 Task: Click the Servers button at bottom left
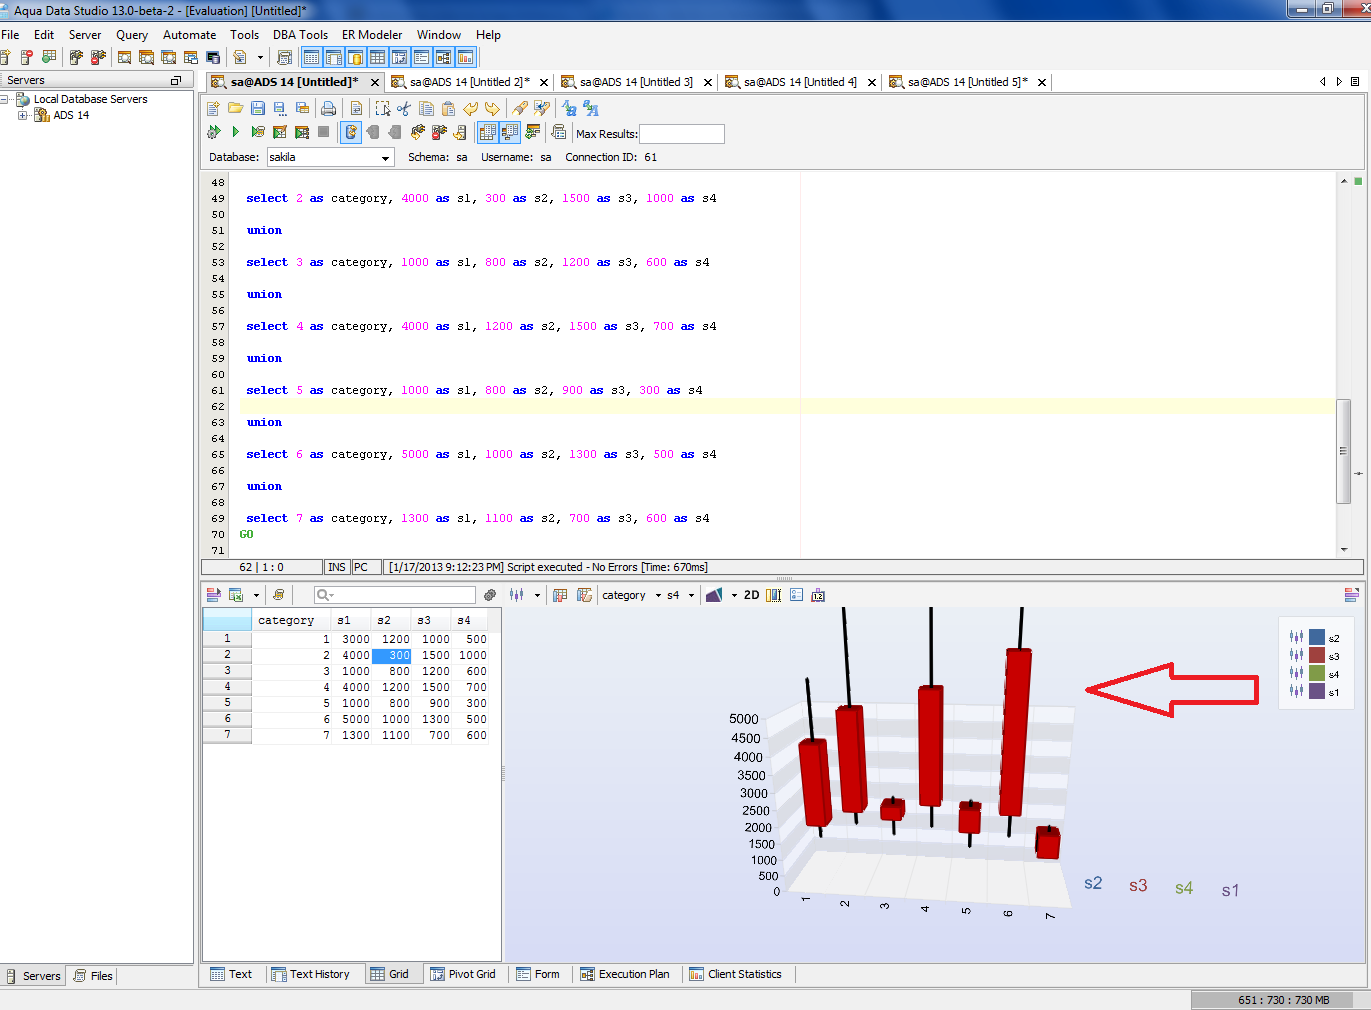coord(34,976)
